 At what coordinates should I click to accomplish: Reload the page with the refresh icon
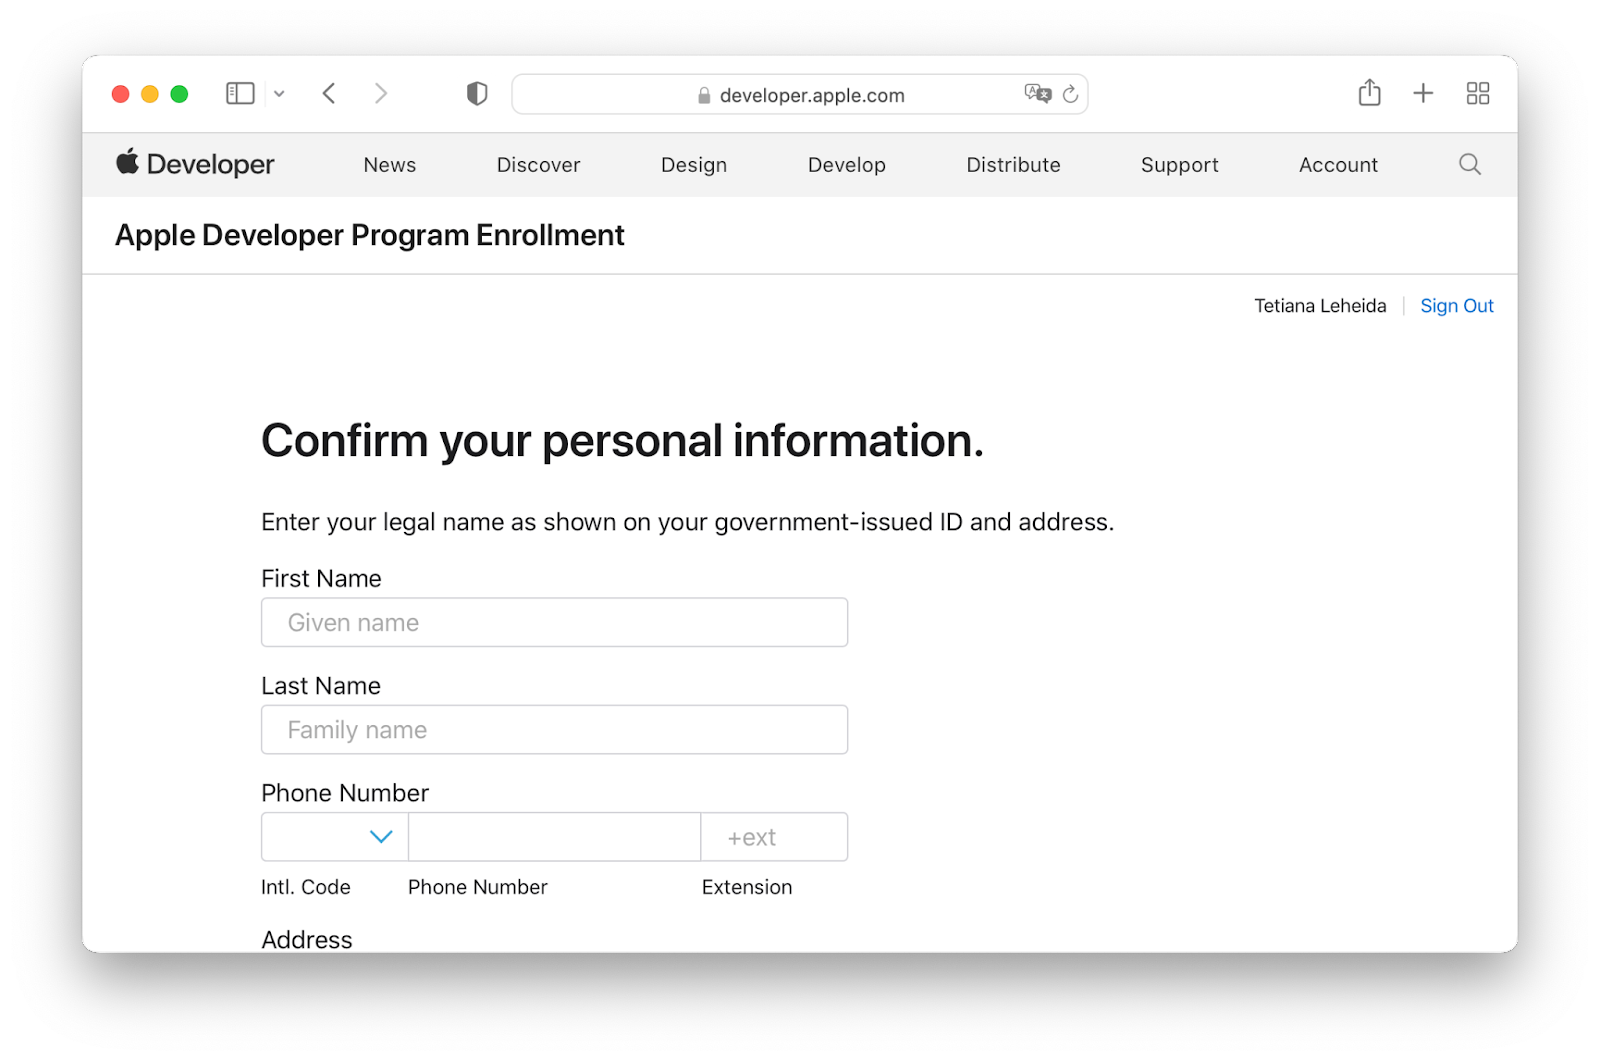[x=1070, y=94]
